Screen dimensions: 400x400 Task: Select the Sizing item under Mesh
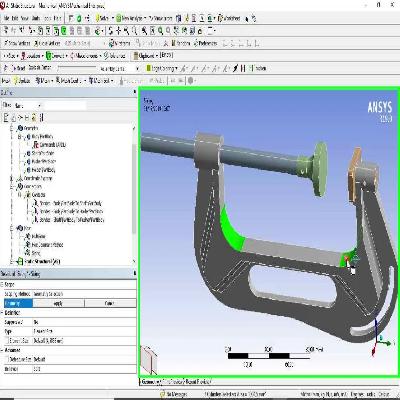(33, 253)
